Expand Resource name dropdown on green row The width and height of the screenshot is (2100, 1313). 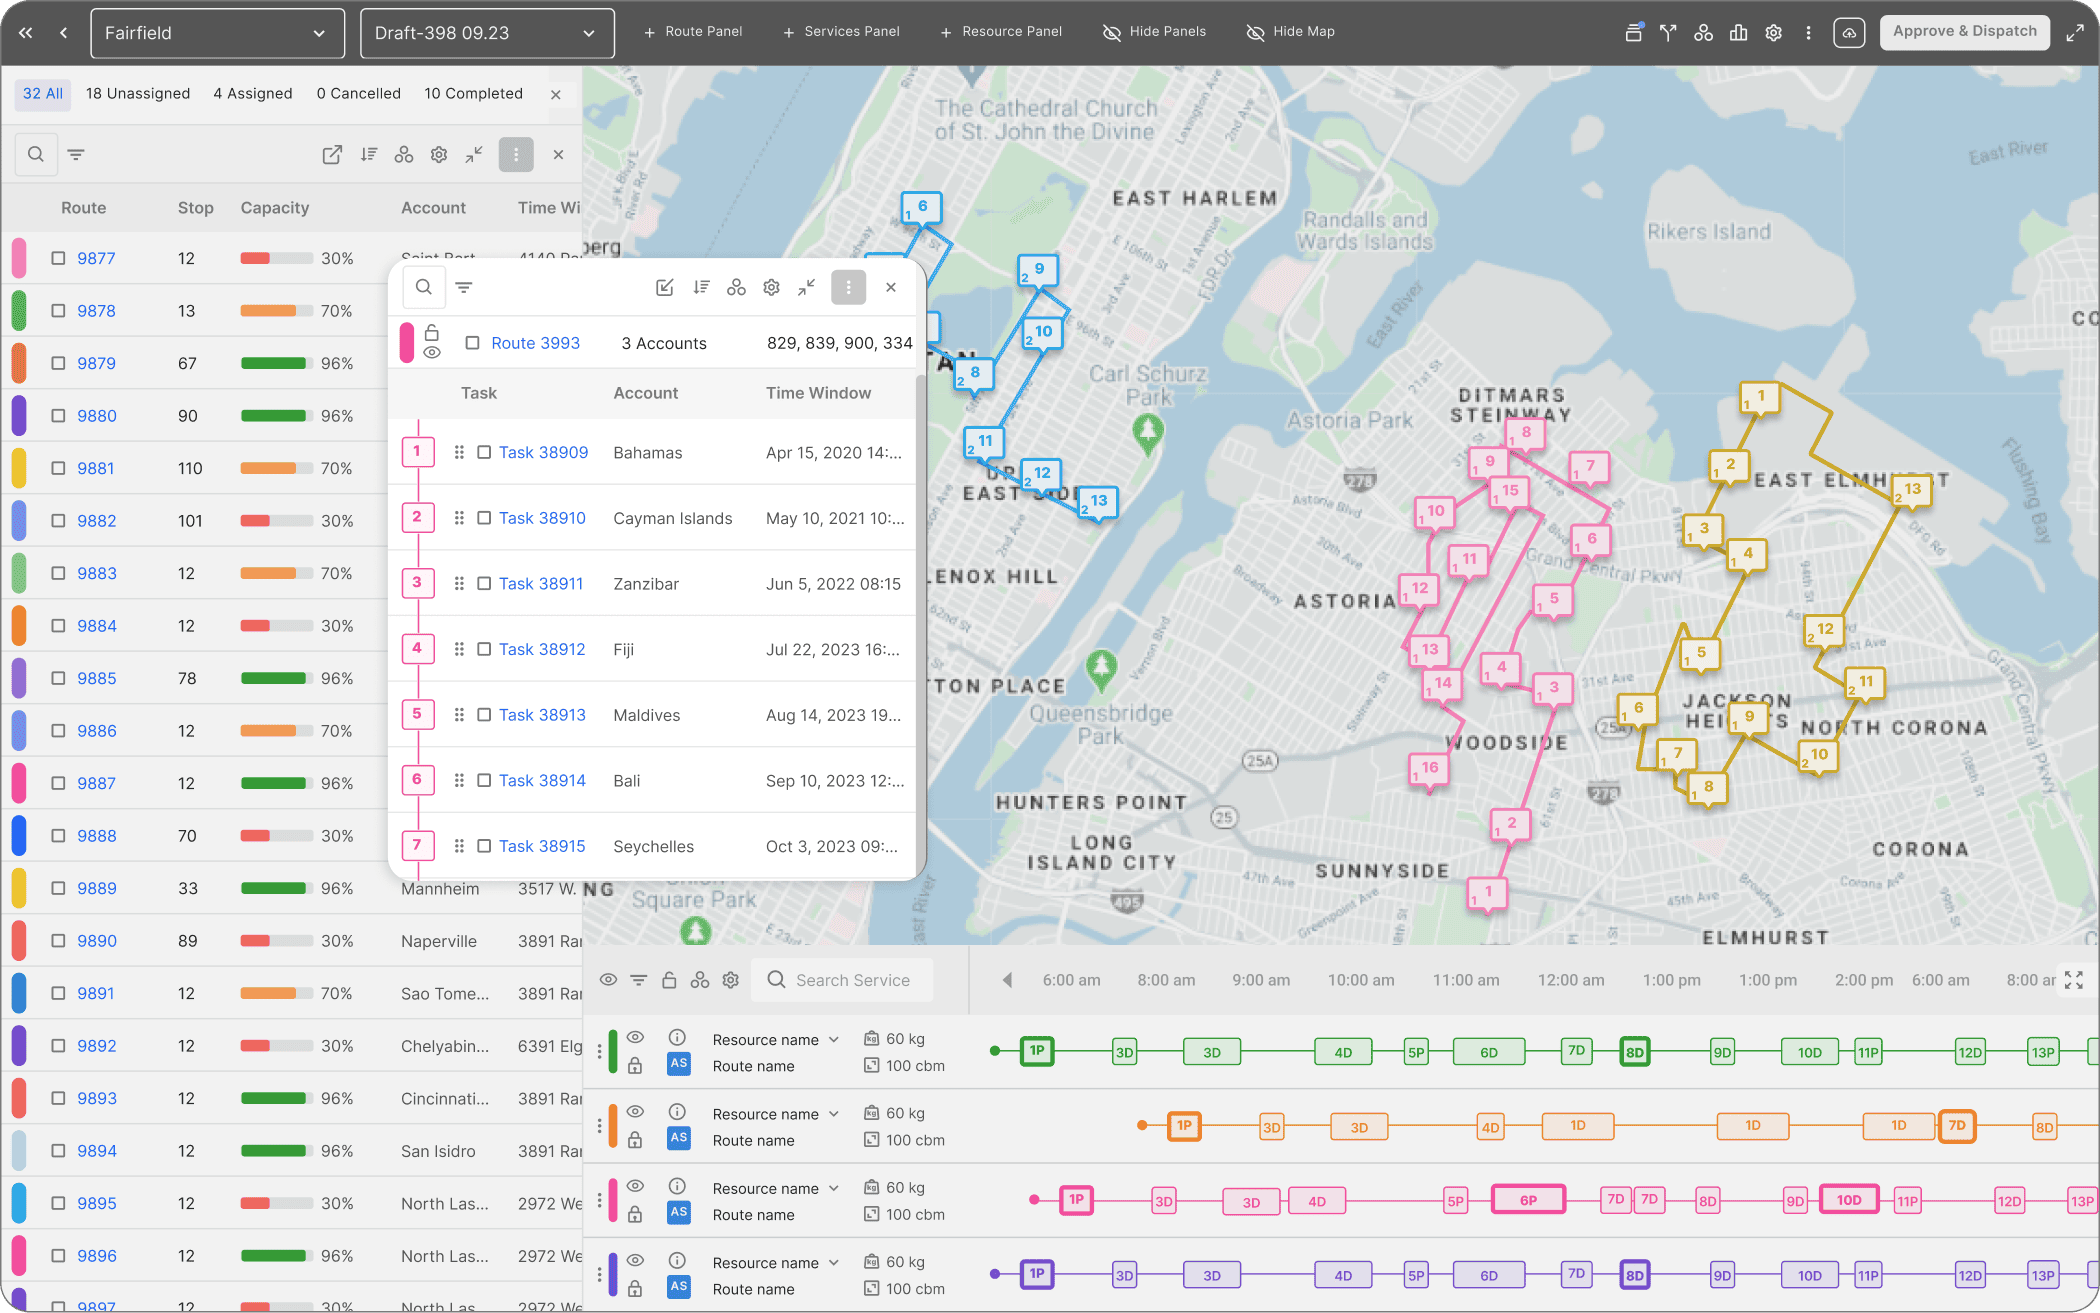click(834, 1039)
